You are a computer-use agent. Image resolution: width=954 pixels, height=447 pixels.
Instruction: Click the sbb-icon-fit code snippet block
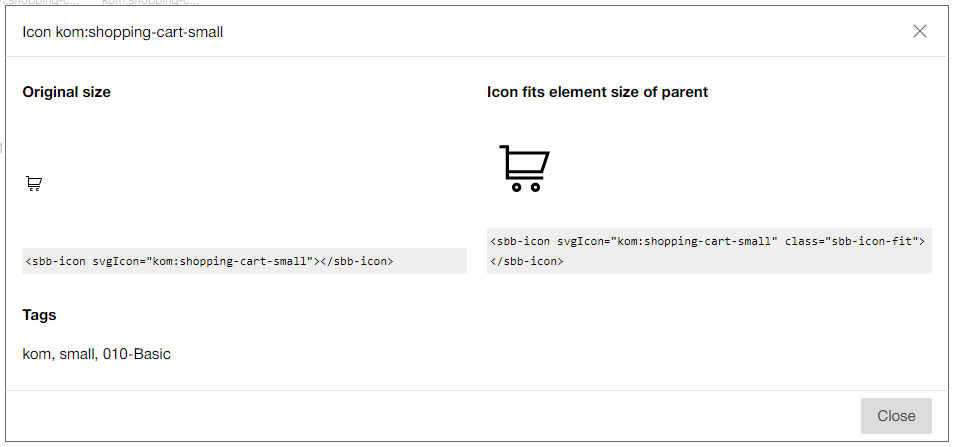pyautogui.click(x=708, y=251)
